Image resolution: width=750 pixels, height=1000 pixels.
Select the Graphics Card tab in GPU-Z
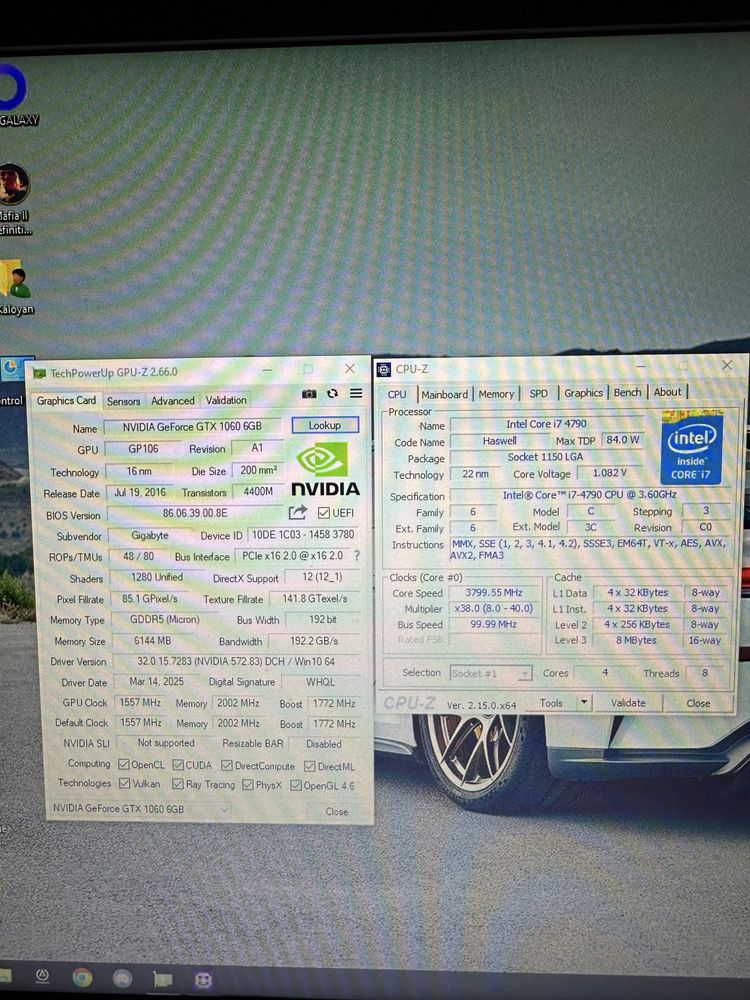(66, 401)
